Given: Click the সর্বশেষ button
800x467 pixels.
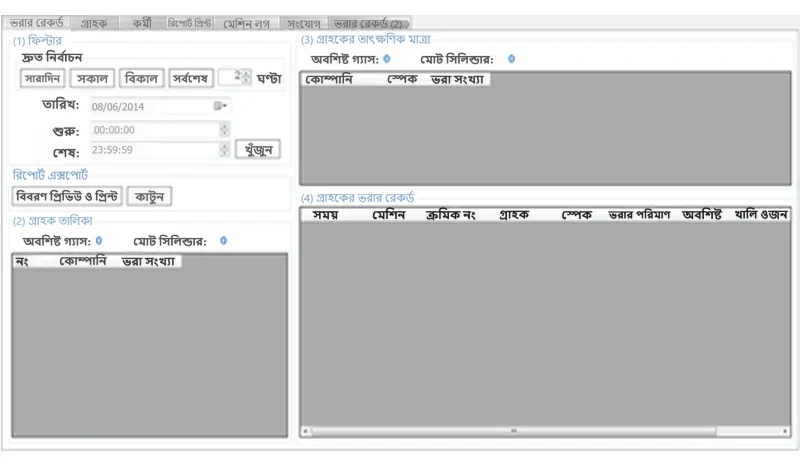Looking at the screenshot, I should click(191, 79).
